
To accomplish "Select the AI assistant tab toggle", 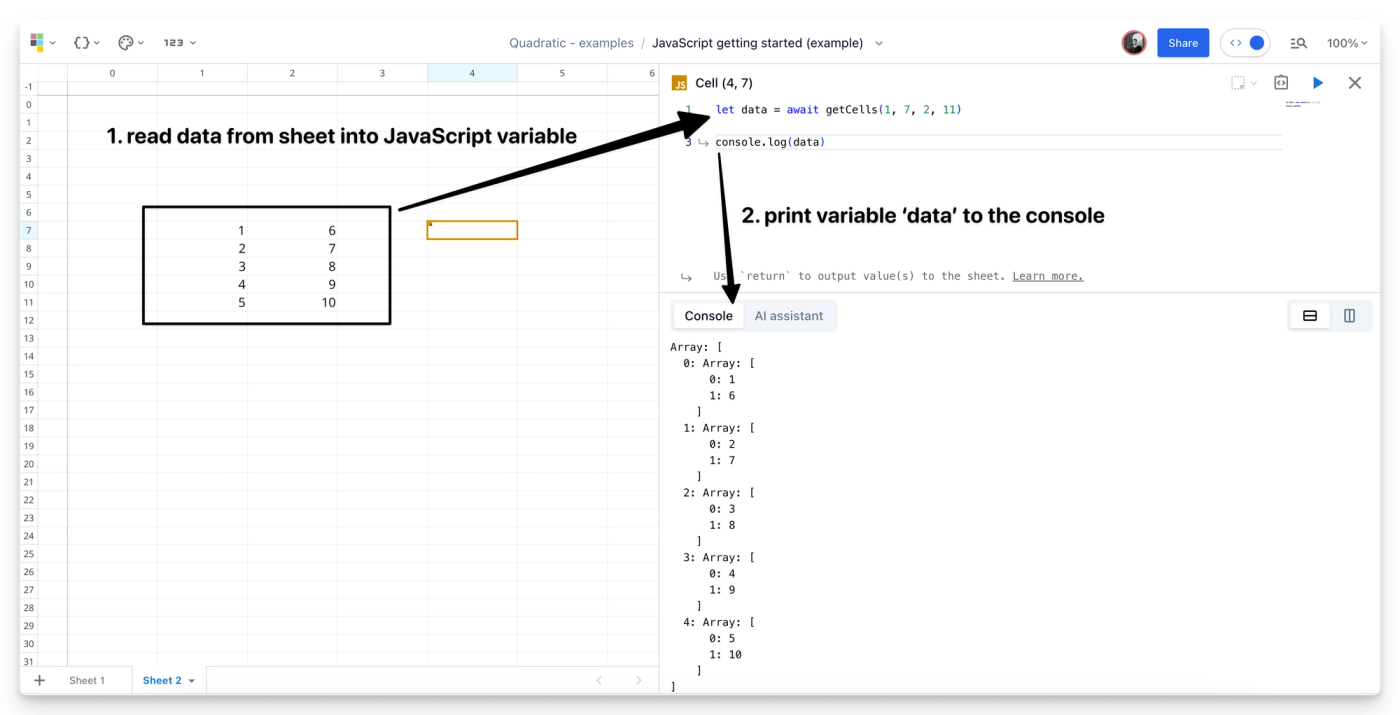I will [x=789, y=315].
